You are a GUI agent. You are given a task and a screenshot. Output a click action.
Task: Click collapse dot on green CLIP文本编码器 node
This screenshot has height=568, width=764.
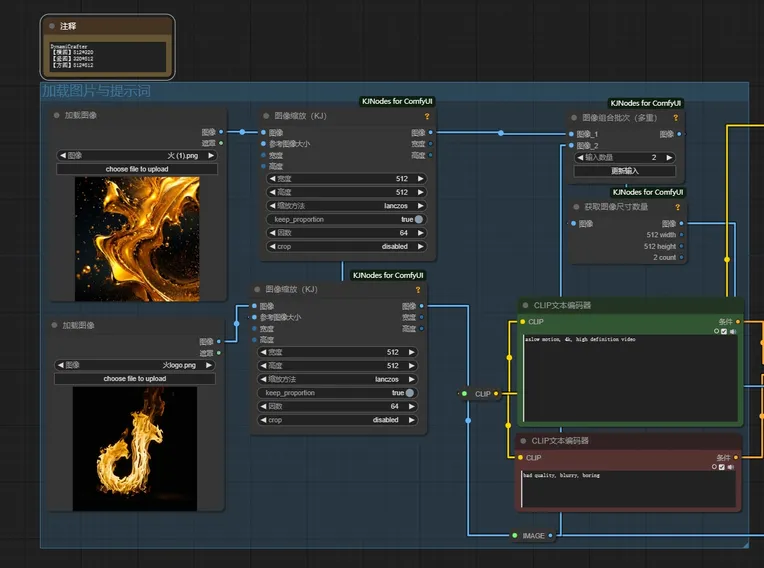[x=524, y=306]
